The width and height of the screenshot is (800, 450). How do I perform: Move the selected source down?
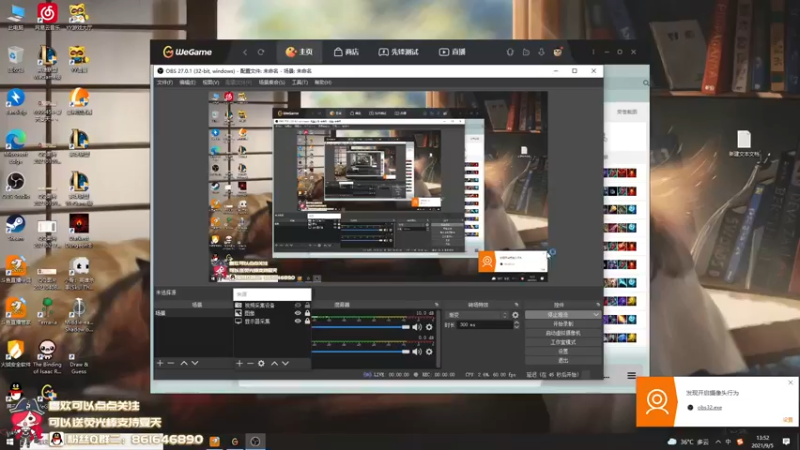[x=285, y=363]
